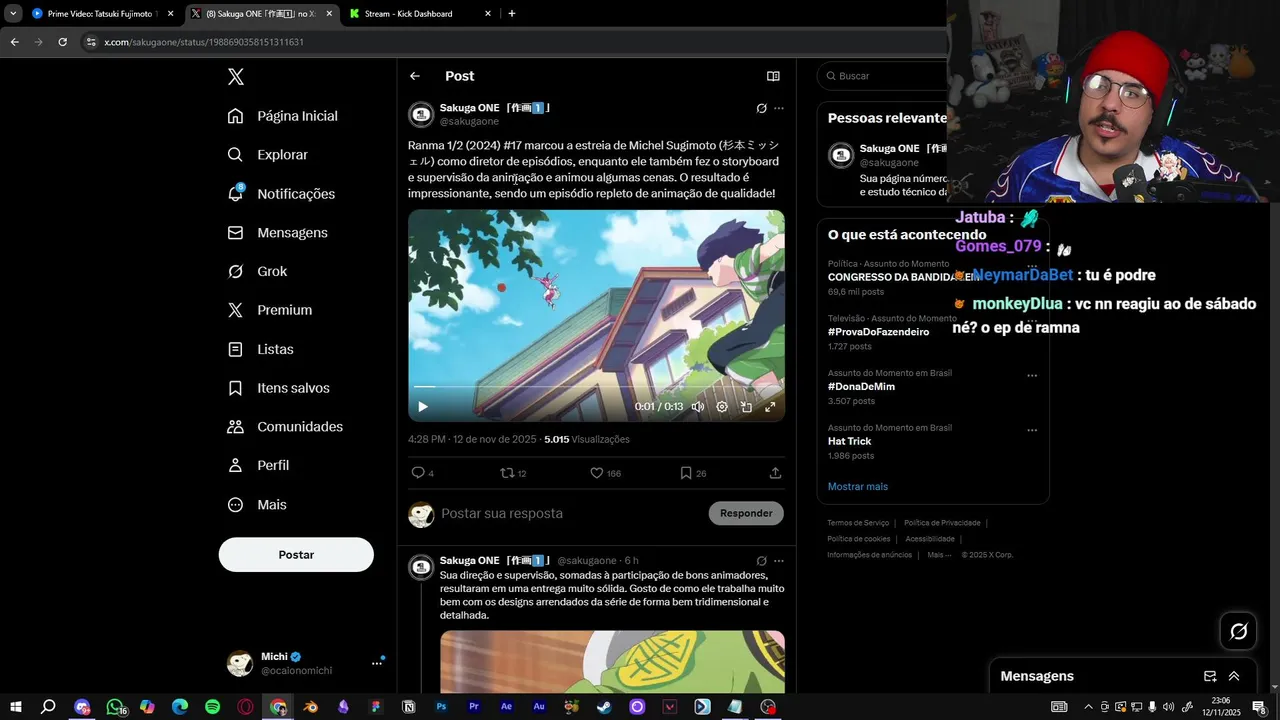Open Página Inicial in the sidebar
The width and height of the screenshot is (1280, 720).
(x=283, y=116)
